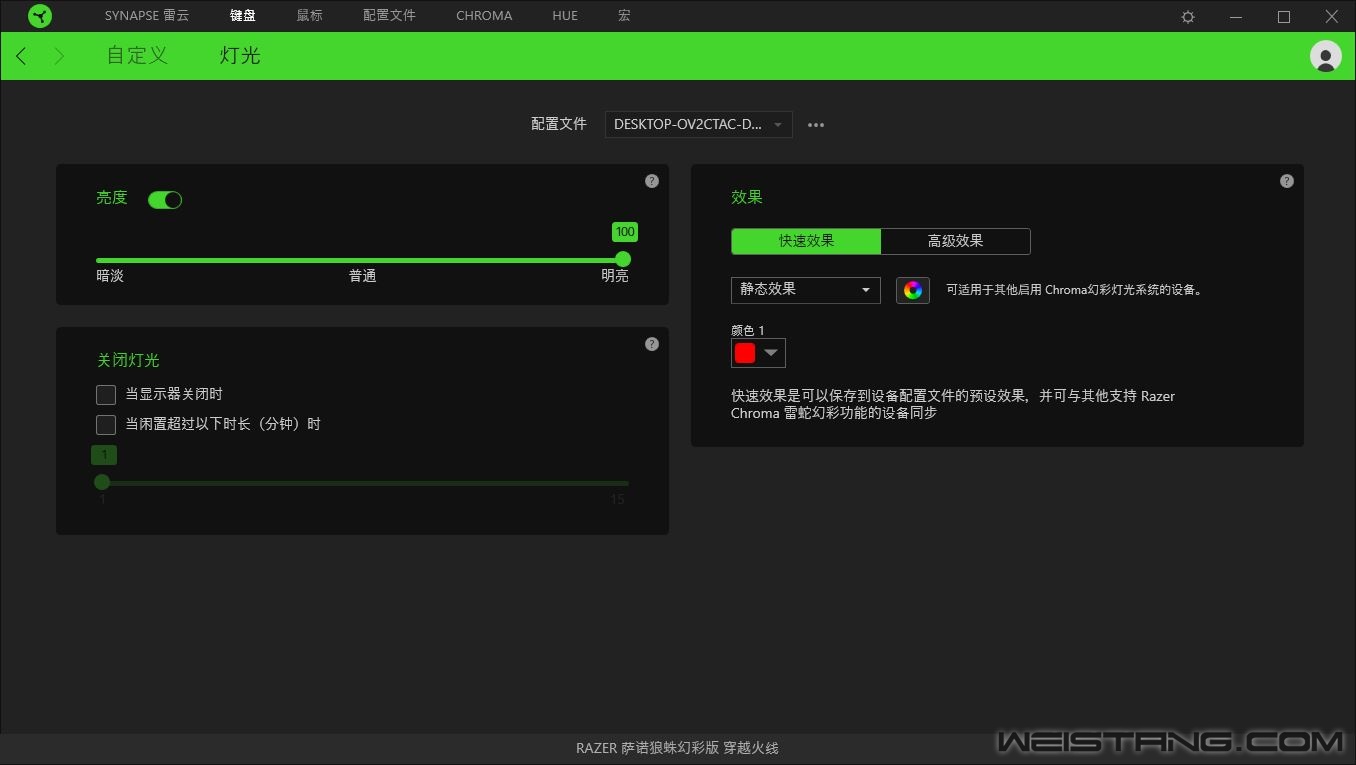Screen dimensions: 1356x765
Task: Open CHROMA tab
Action: 484,16
